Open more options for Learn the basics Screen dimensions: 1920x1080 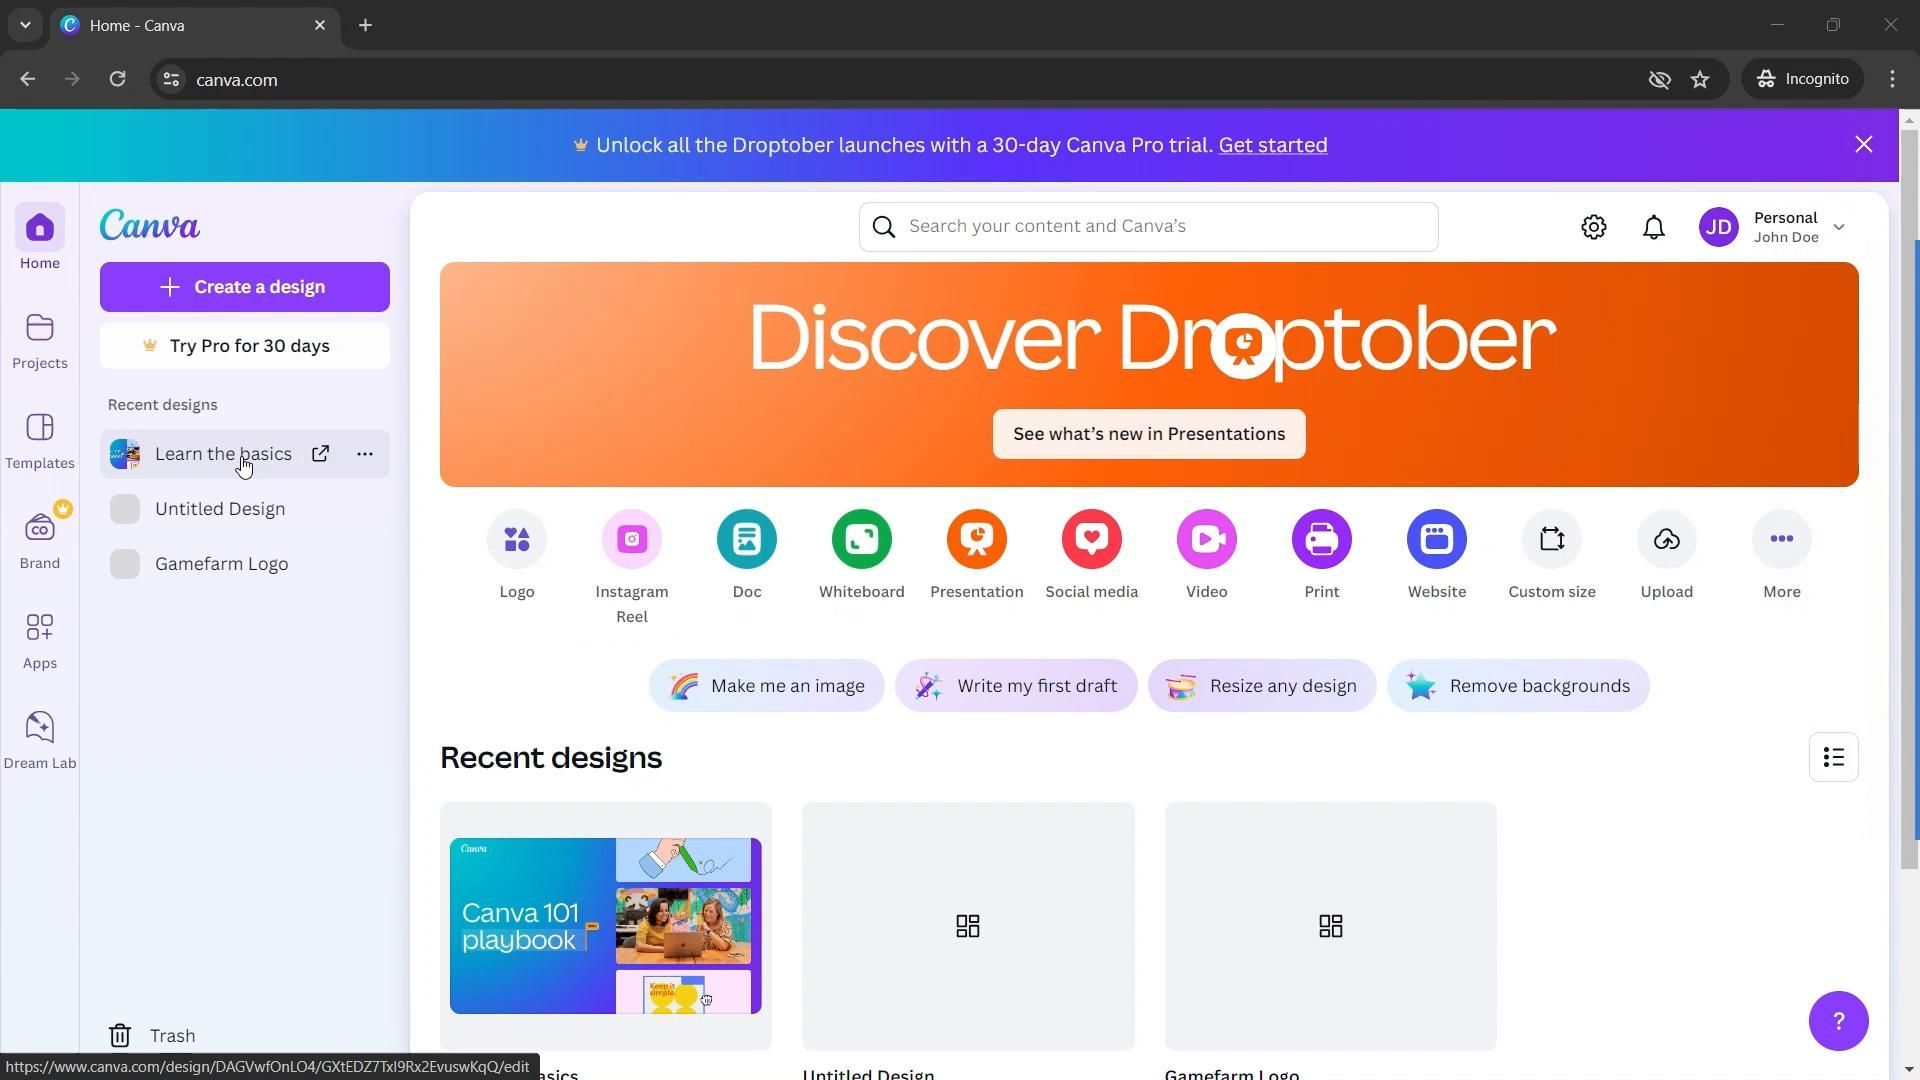coord(365,454)
